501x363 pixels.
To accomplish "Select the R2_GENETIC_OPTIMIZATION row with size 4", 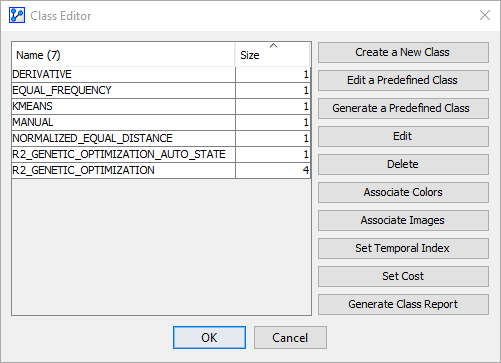I will pyautogui.click(x=161, y=170).
